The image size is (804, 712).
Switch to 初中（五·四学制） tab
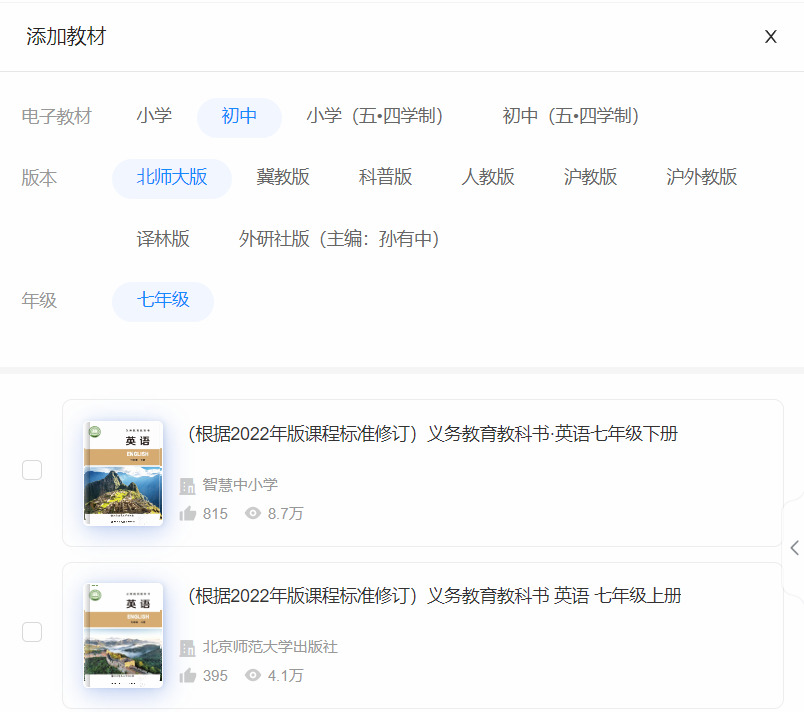pyautogui.click(x=572, y=116)
